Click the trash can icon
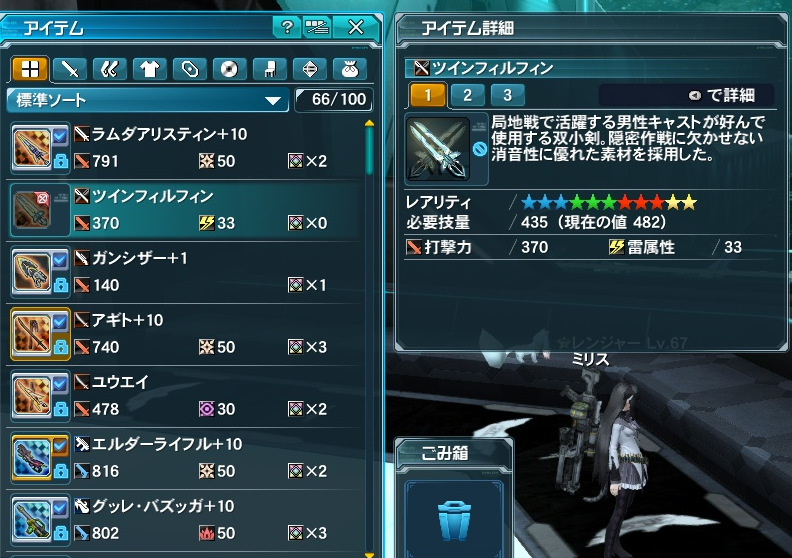 coord(454,520)
